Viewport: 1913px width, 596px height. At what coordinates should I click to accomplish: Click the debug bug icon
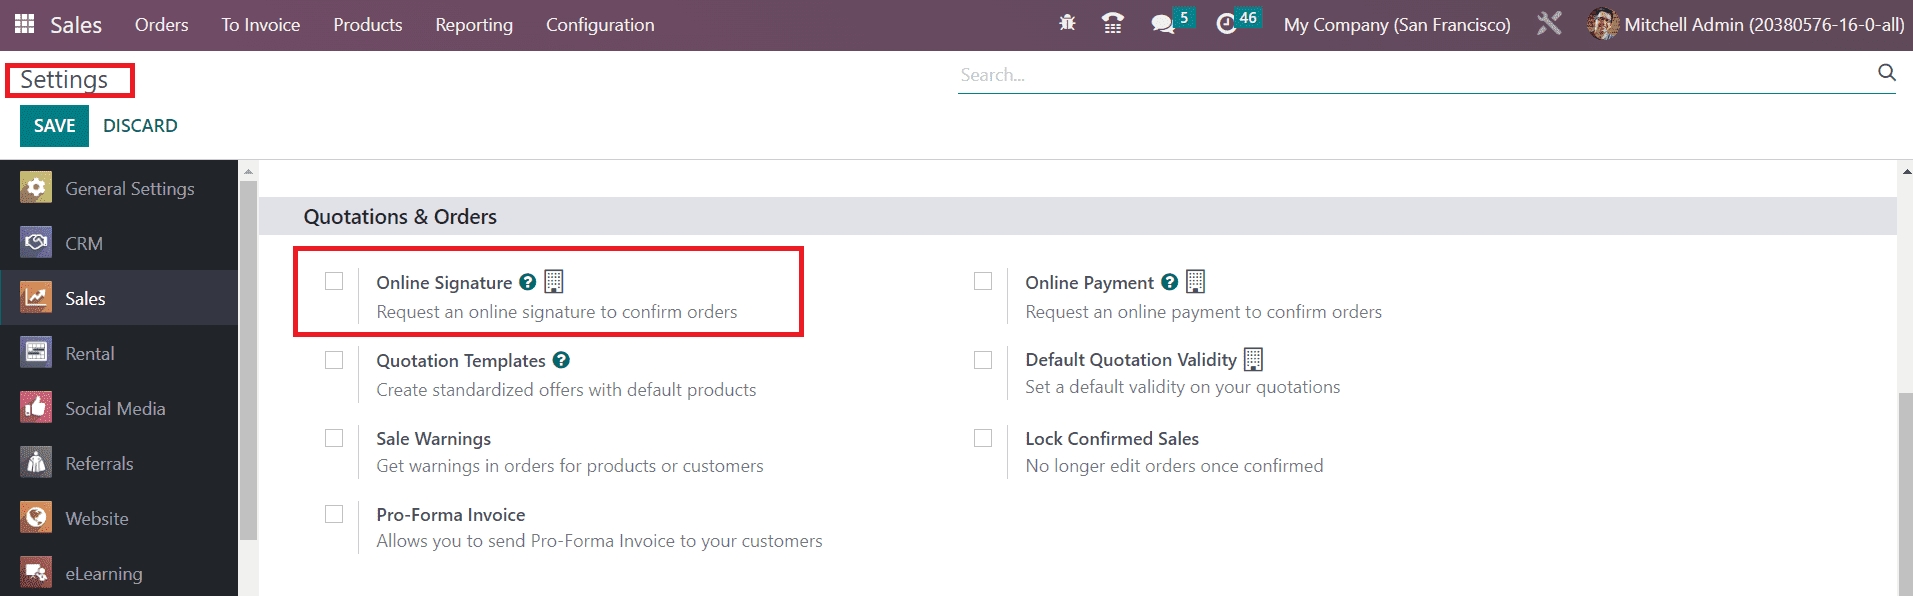(1067, 23)
